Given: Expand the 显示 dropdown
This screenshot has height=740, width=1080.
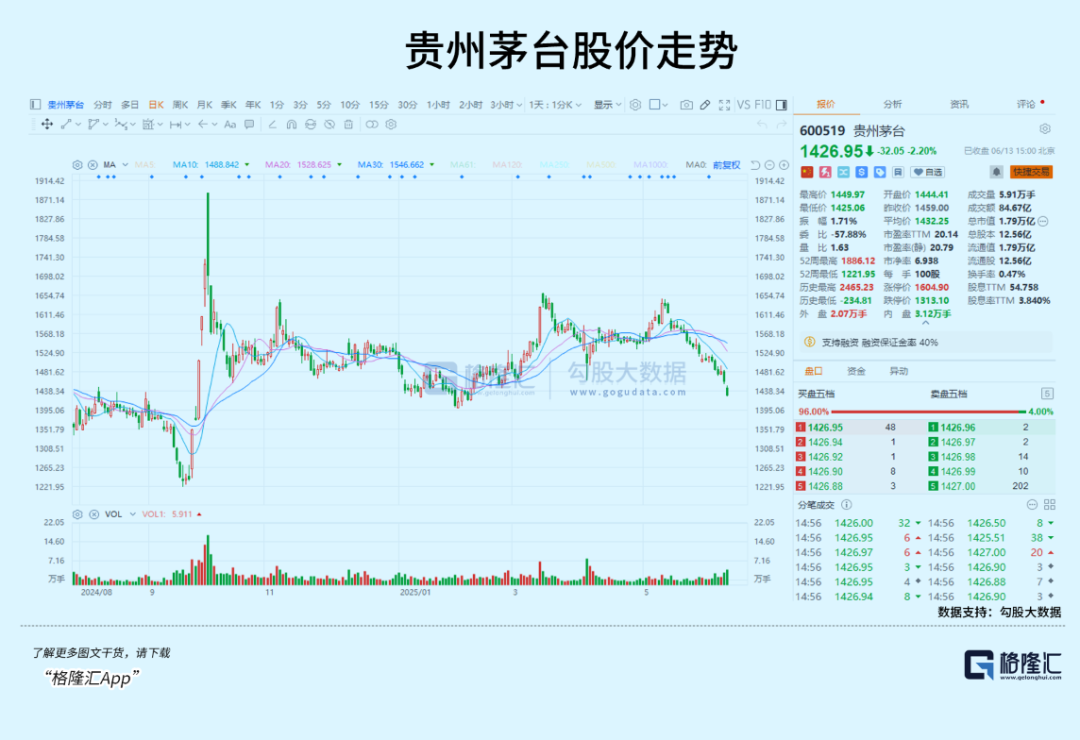Looking at the screenshot, I should [607, 104].
